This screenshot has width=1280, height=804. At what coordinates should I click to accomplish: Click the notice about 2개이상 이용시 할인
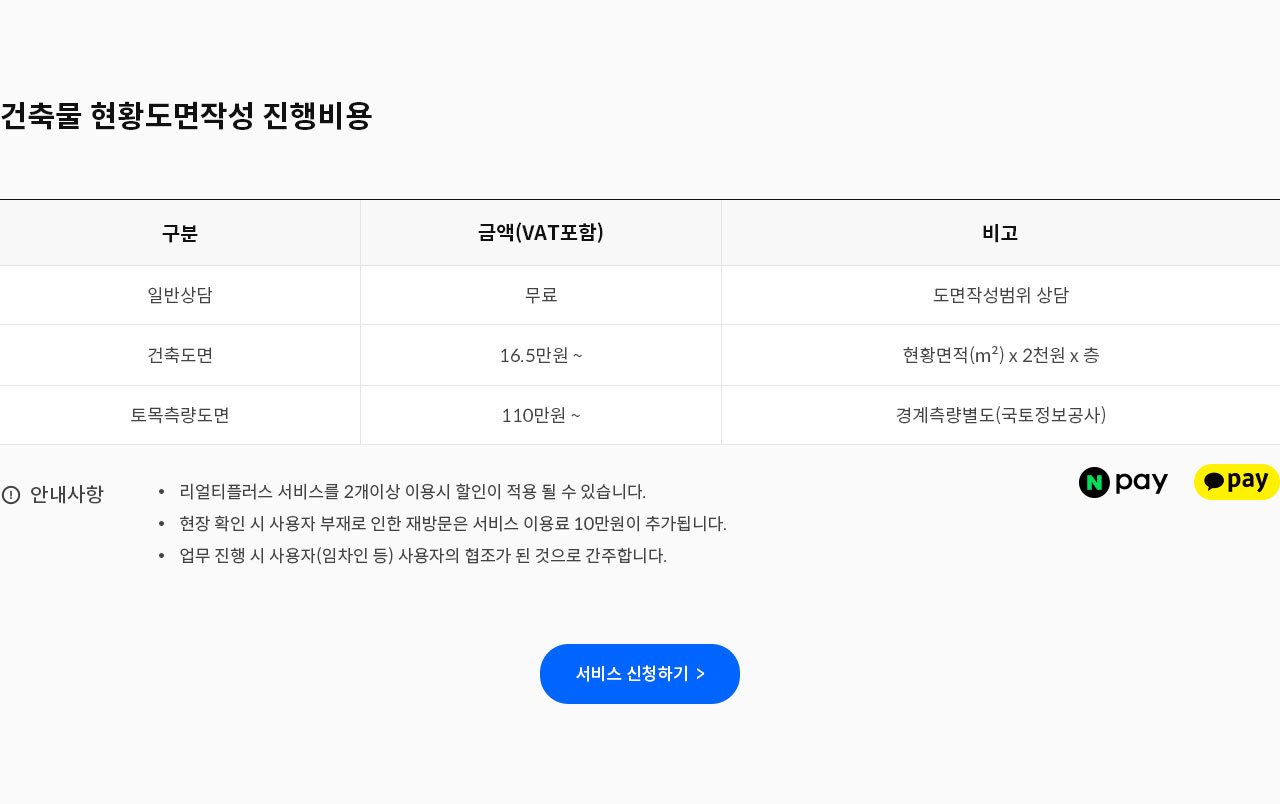pyautogui.click(x=412, y=492)
